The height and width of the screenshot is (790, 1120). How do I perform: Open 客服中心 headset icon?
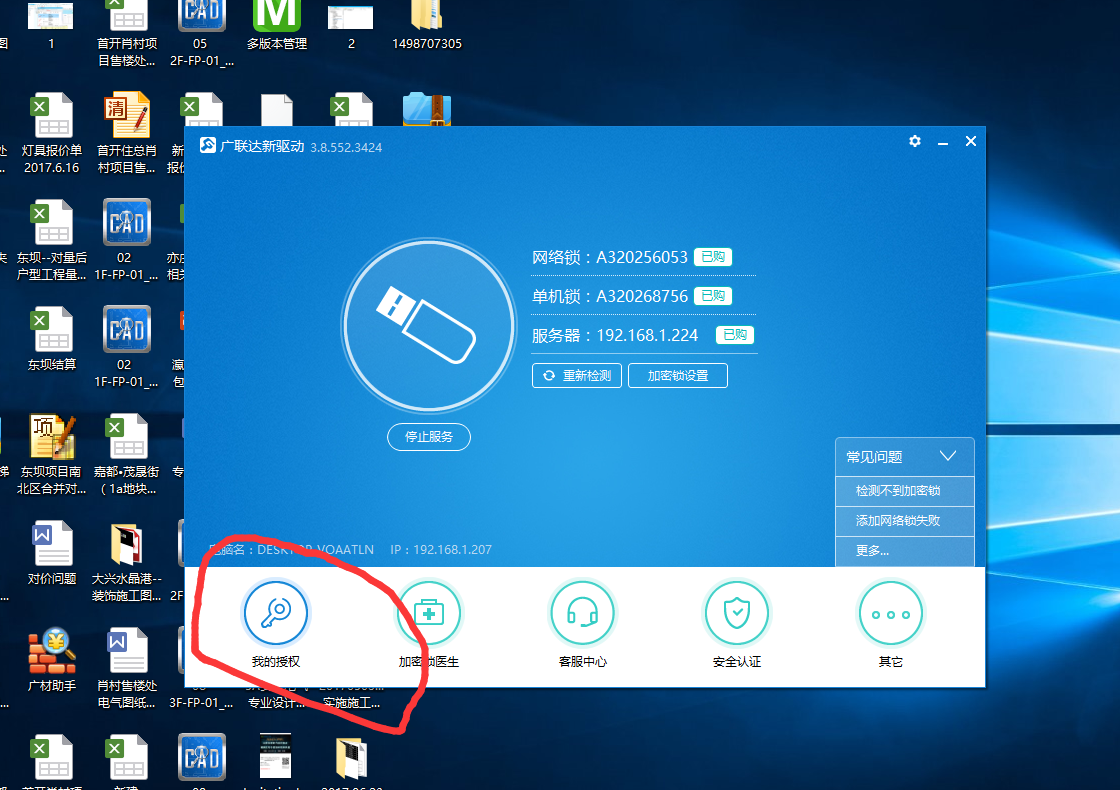pos(583,613)
